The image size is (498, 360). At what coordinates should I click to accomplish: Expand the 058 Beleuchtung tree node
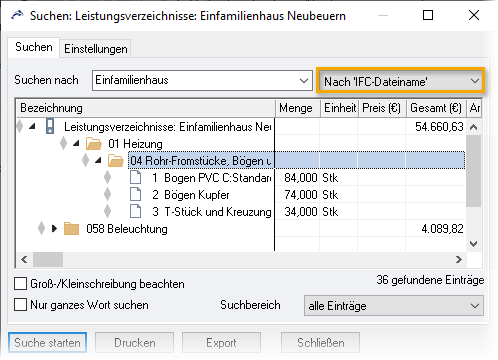pyautogui.click(x=54, y=229)
